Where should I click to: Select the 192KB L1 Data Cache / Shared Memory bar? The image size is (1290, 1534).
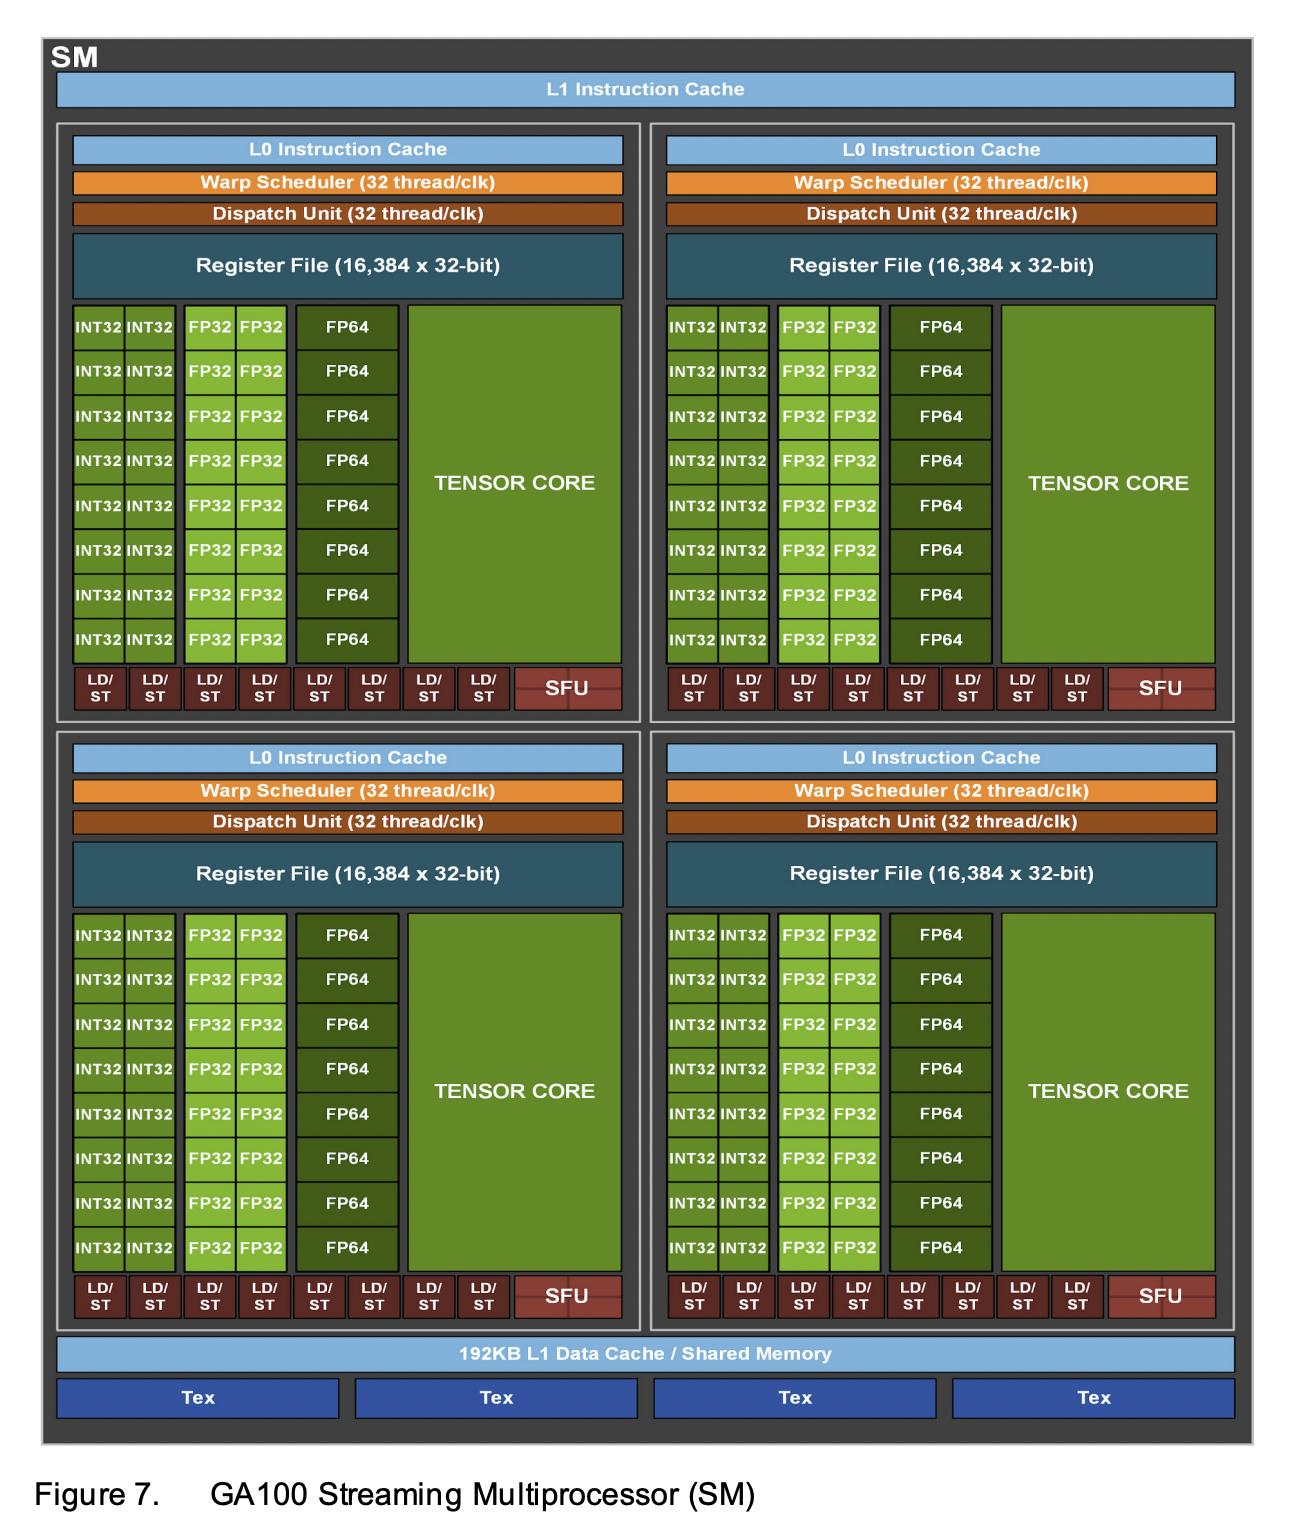(645, 1354)
